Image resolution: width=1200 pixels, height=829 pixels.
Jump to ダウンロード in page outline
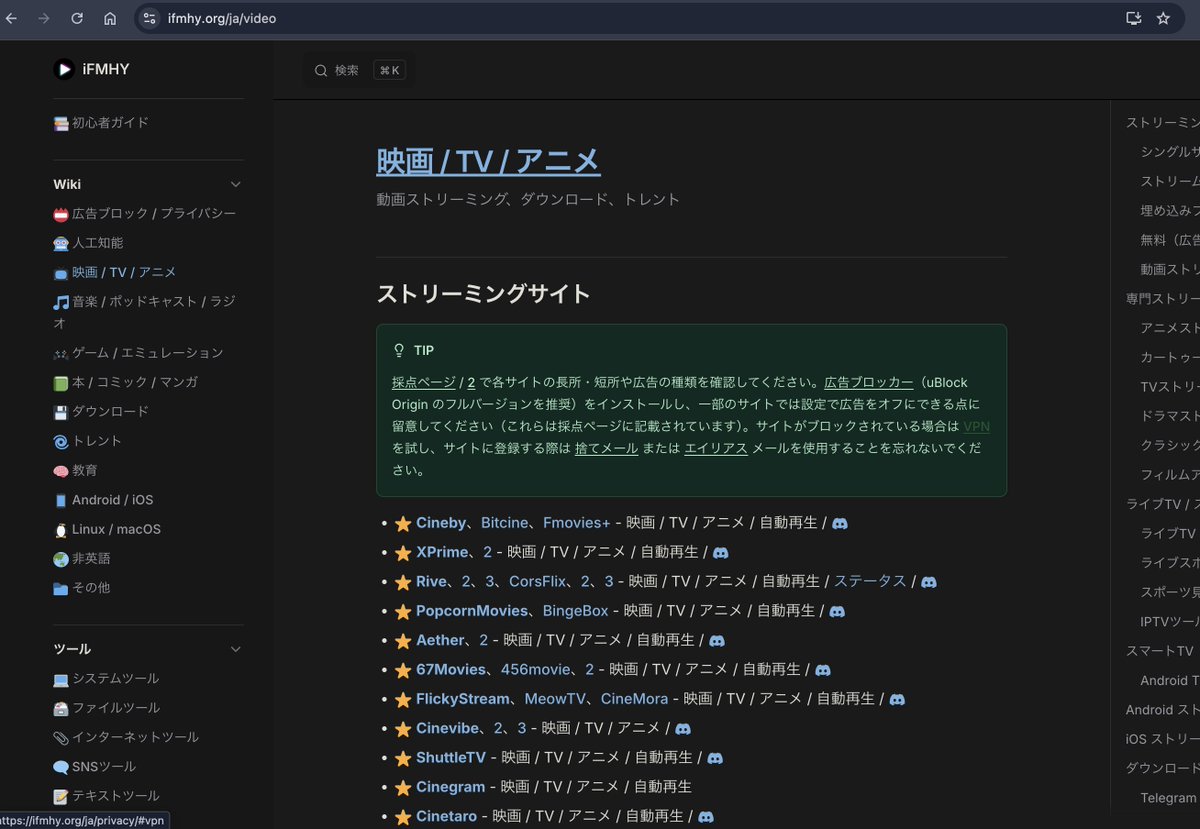[1162, 769]
